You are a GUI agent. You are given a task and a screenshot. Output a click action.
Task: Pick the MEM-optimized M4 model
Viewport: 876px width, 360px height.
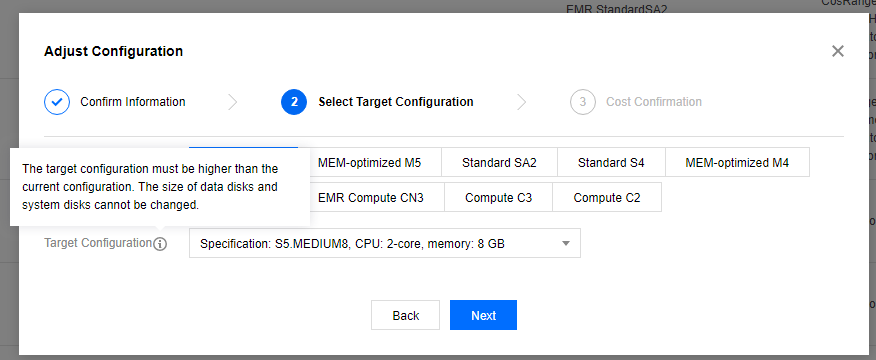click(x=737, y=163)
